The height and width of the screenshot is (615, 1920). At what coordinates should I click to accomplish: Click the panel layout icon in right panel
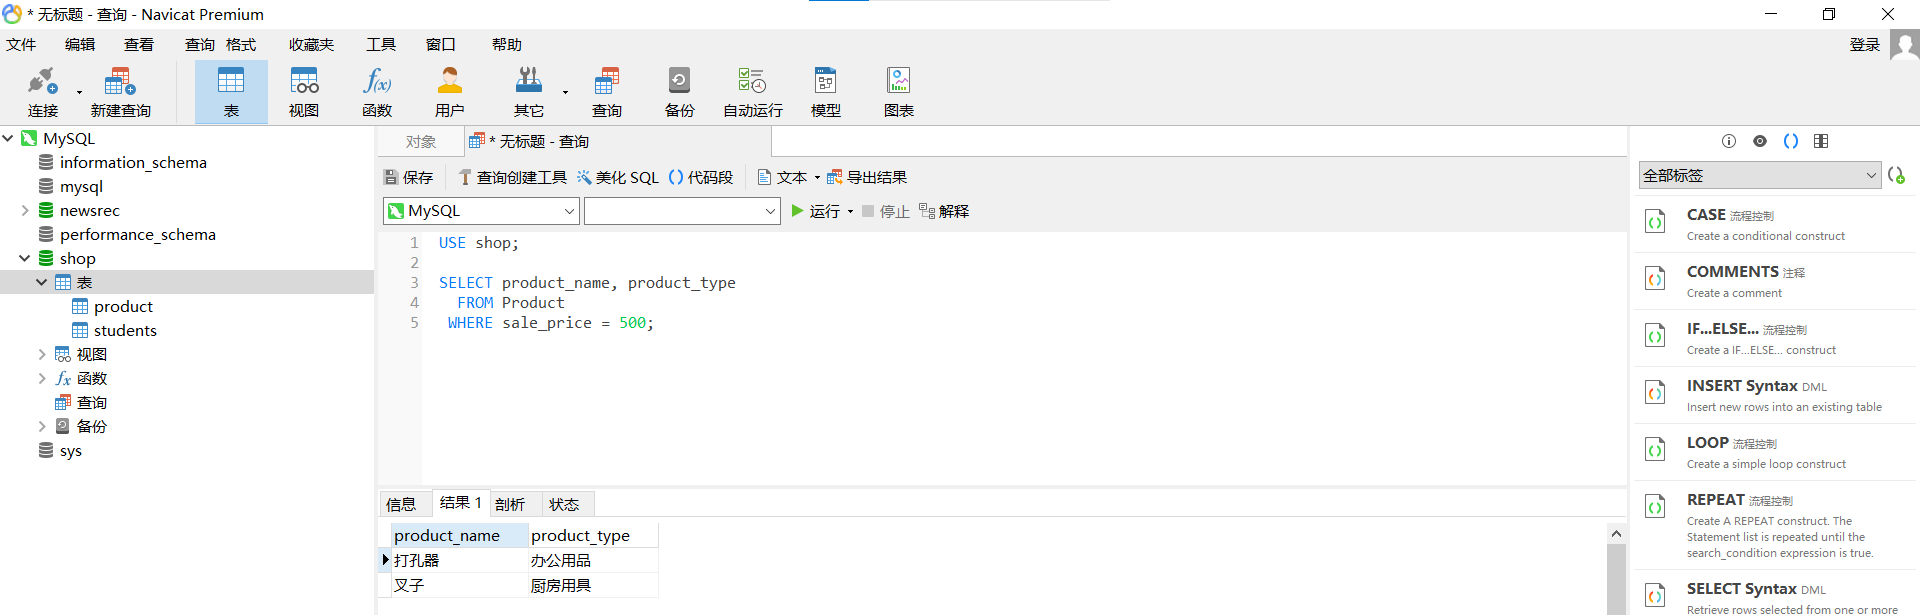click(x=1821, y=141)
